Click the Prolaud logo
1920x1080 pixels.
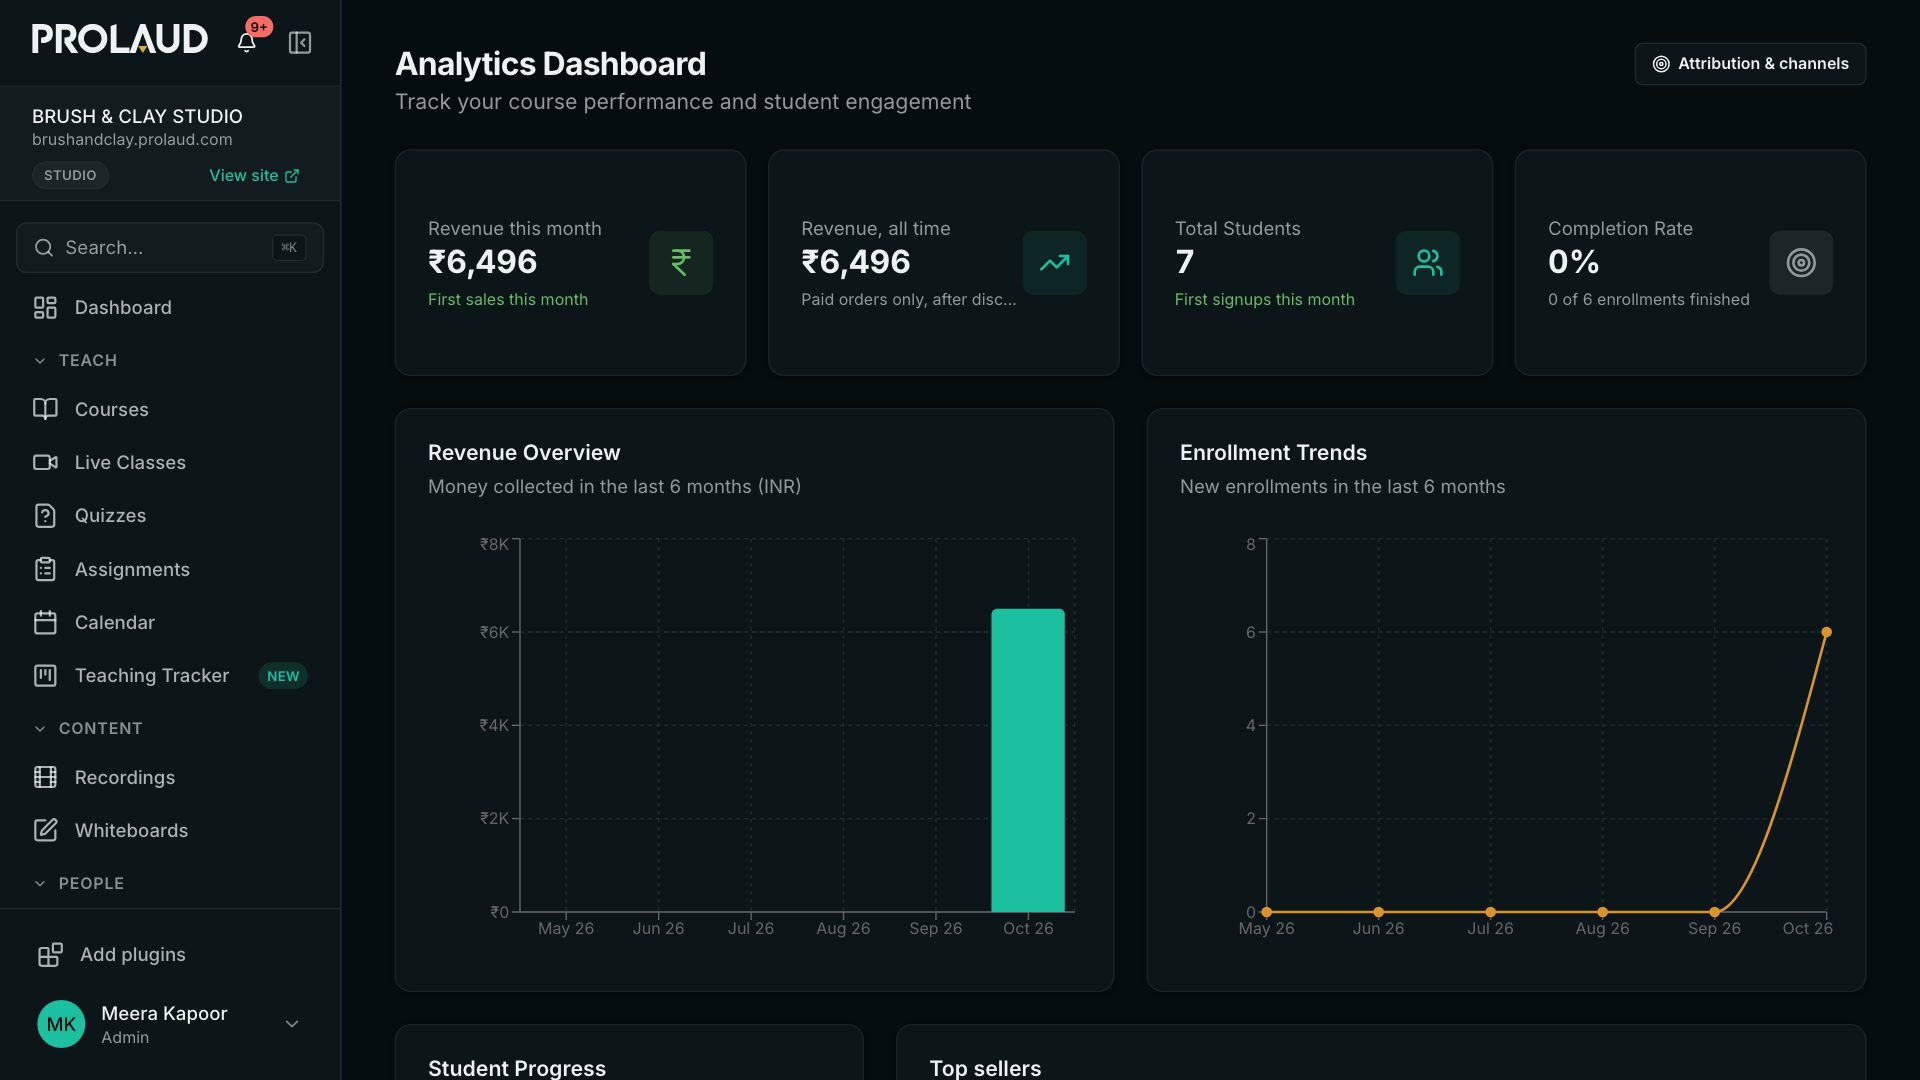coord(119,39)
